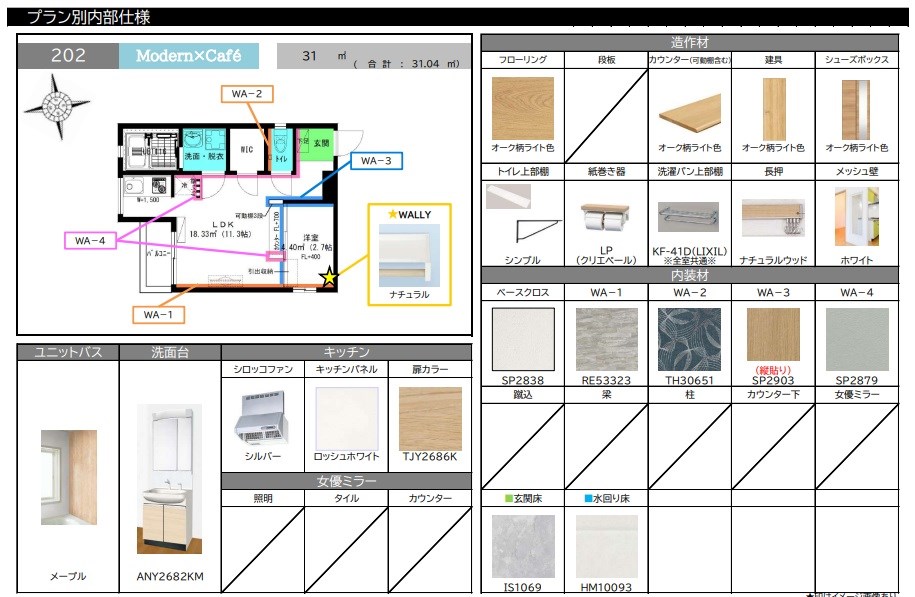Click the Modern×Café plan title

[x=188, y=56]
